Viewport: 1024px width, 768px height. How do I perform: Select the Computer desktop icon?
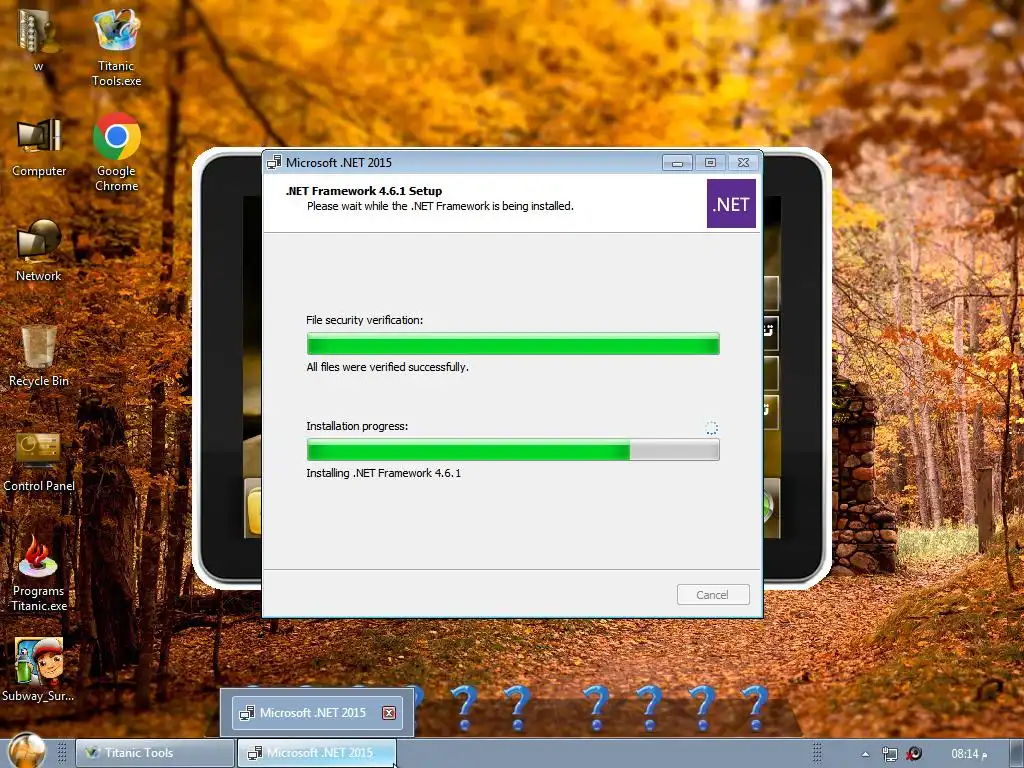tap(39, 147)
